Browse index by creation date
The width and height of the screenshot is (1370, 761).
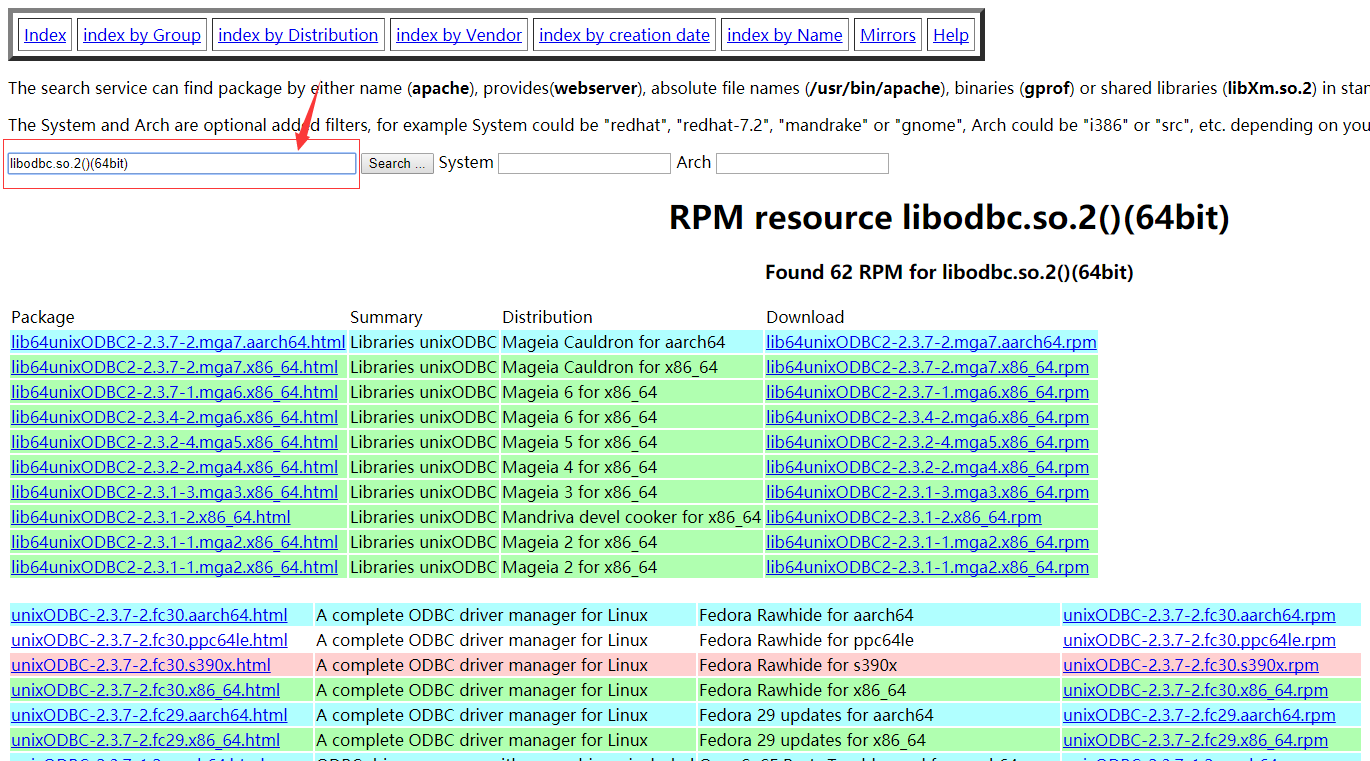coord(624,35)
